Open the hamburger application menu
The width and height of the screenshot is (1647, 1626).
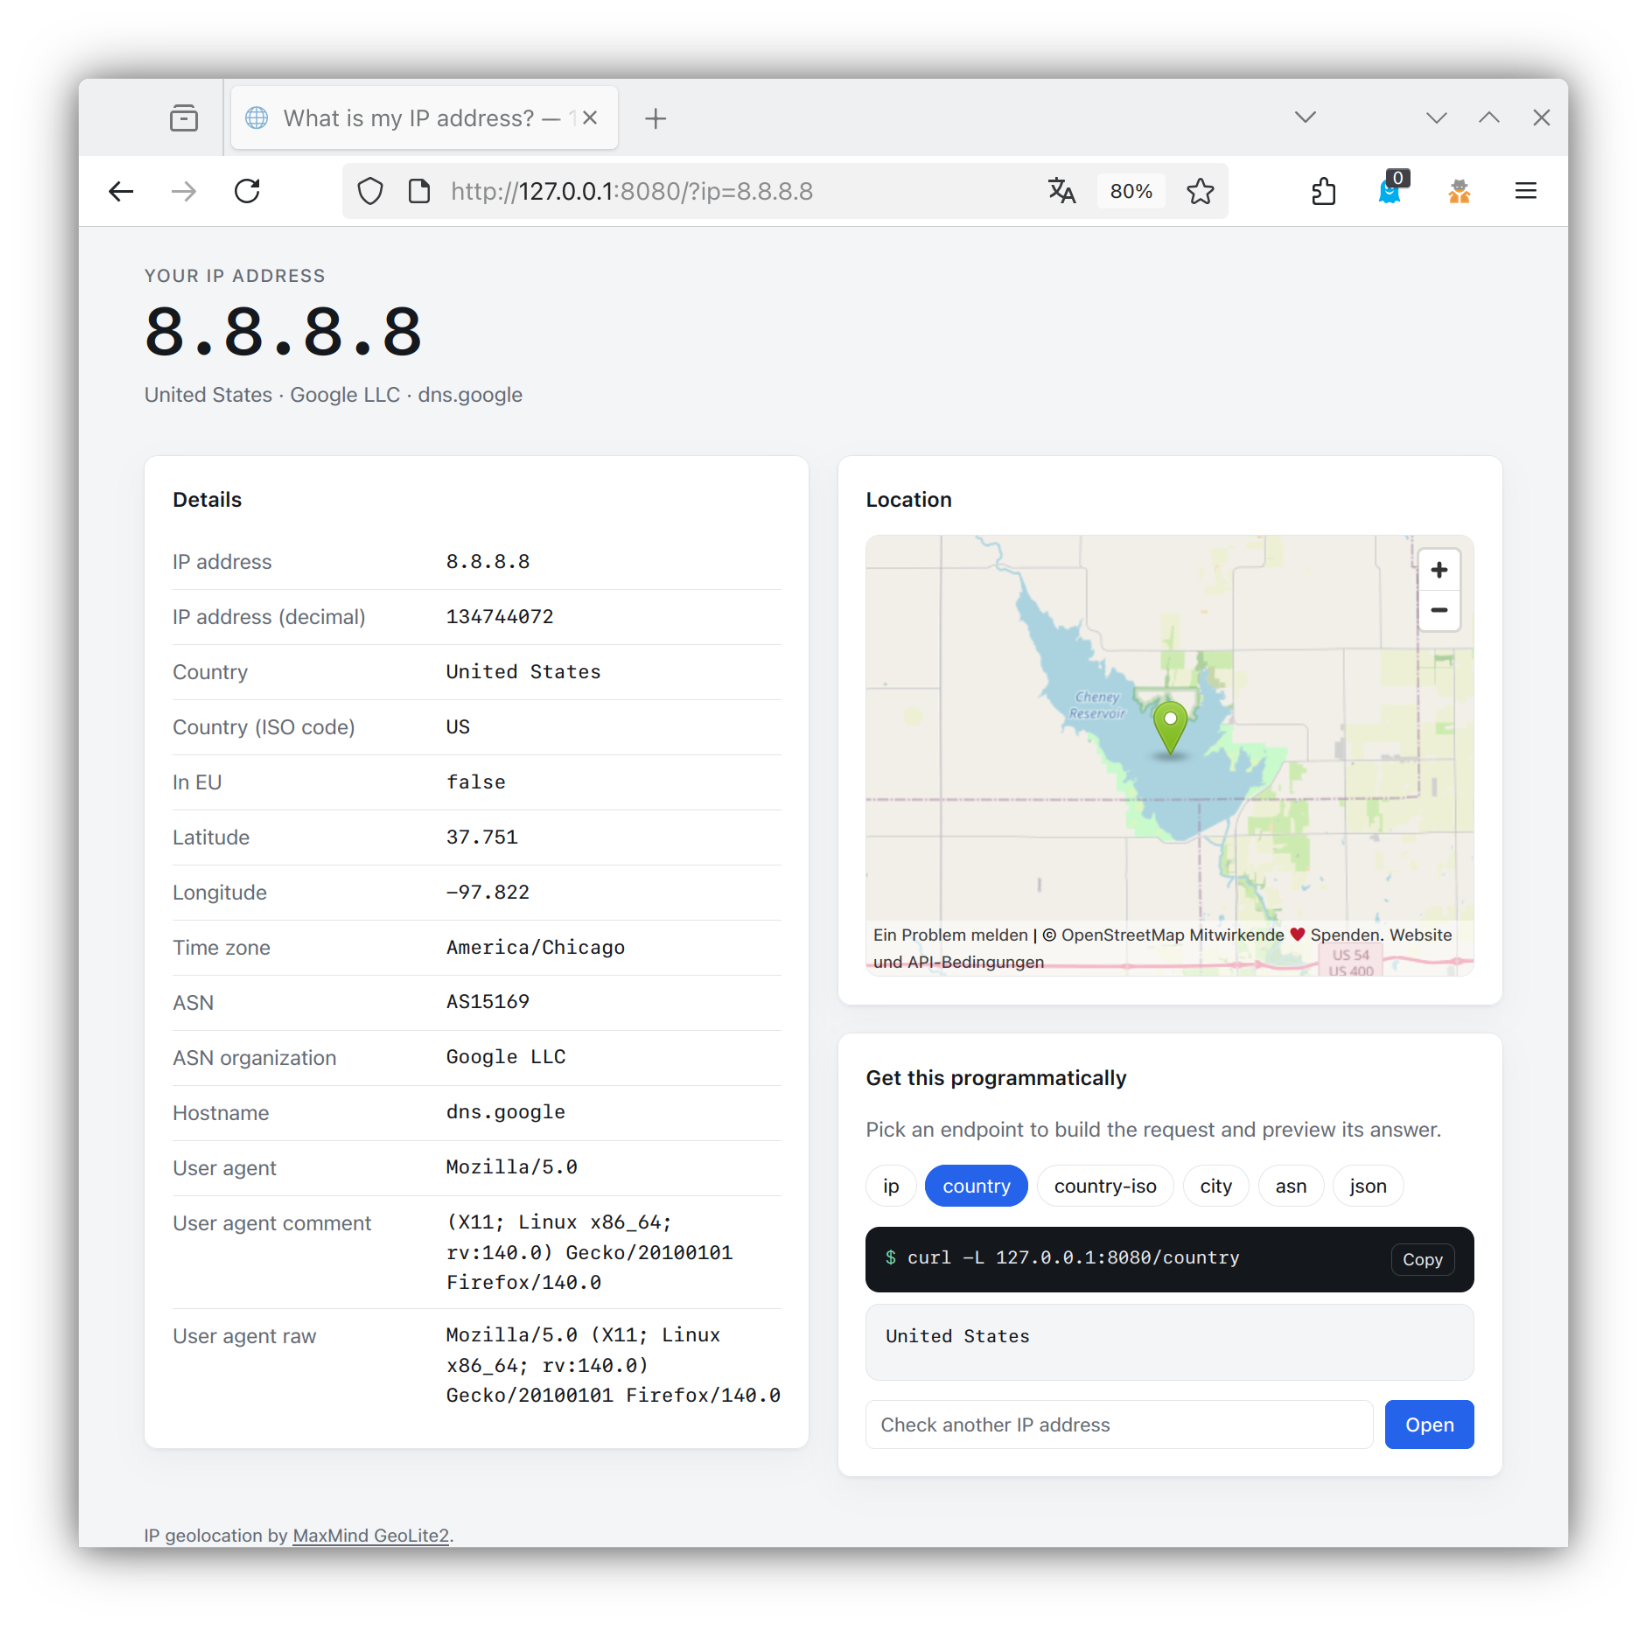tap(1525, 191)
